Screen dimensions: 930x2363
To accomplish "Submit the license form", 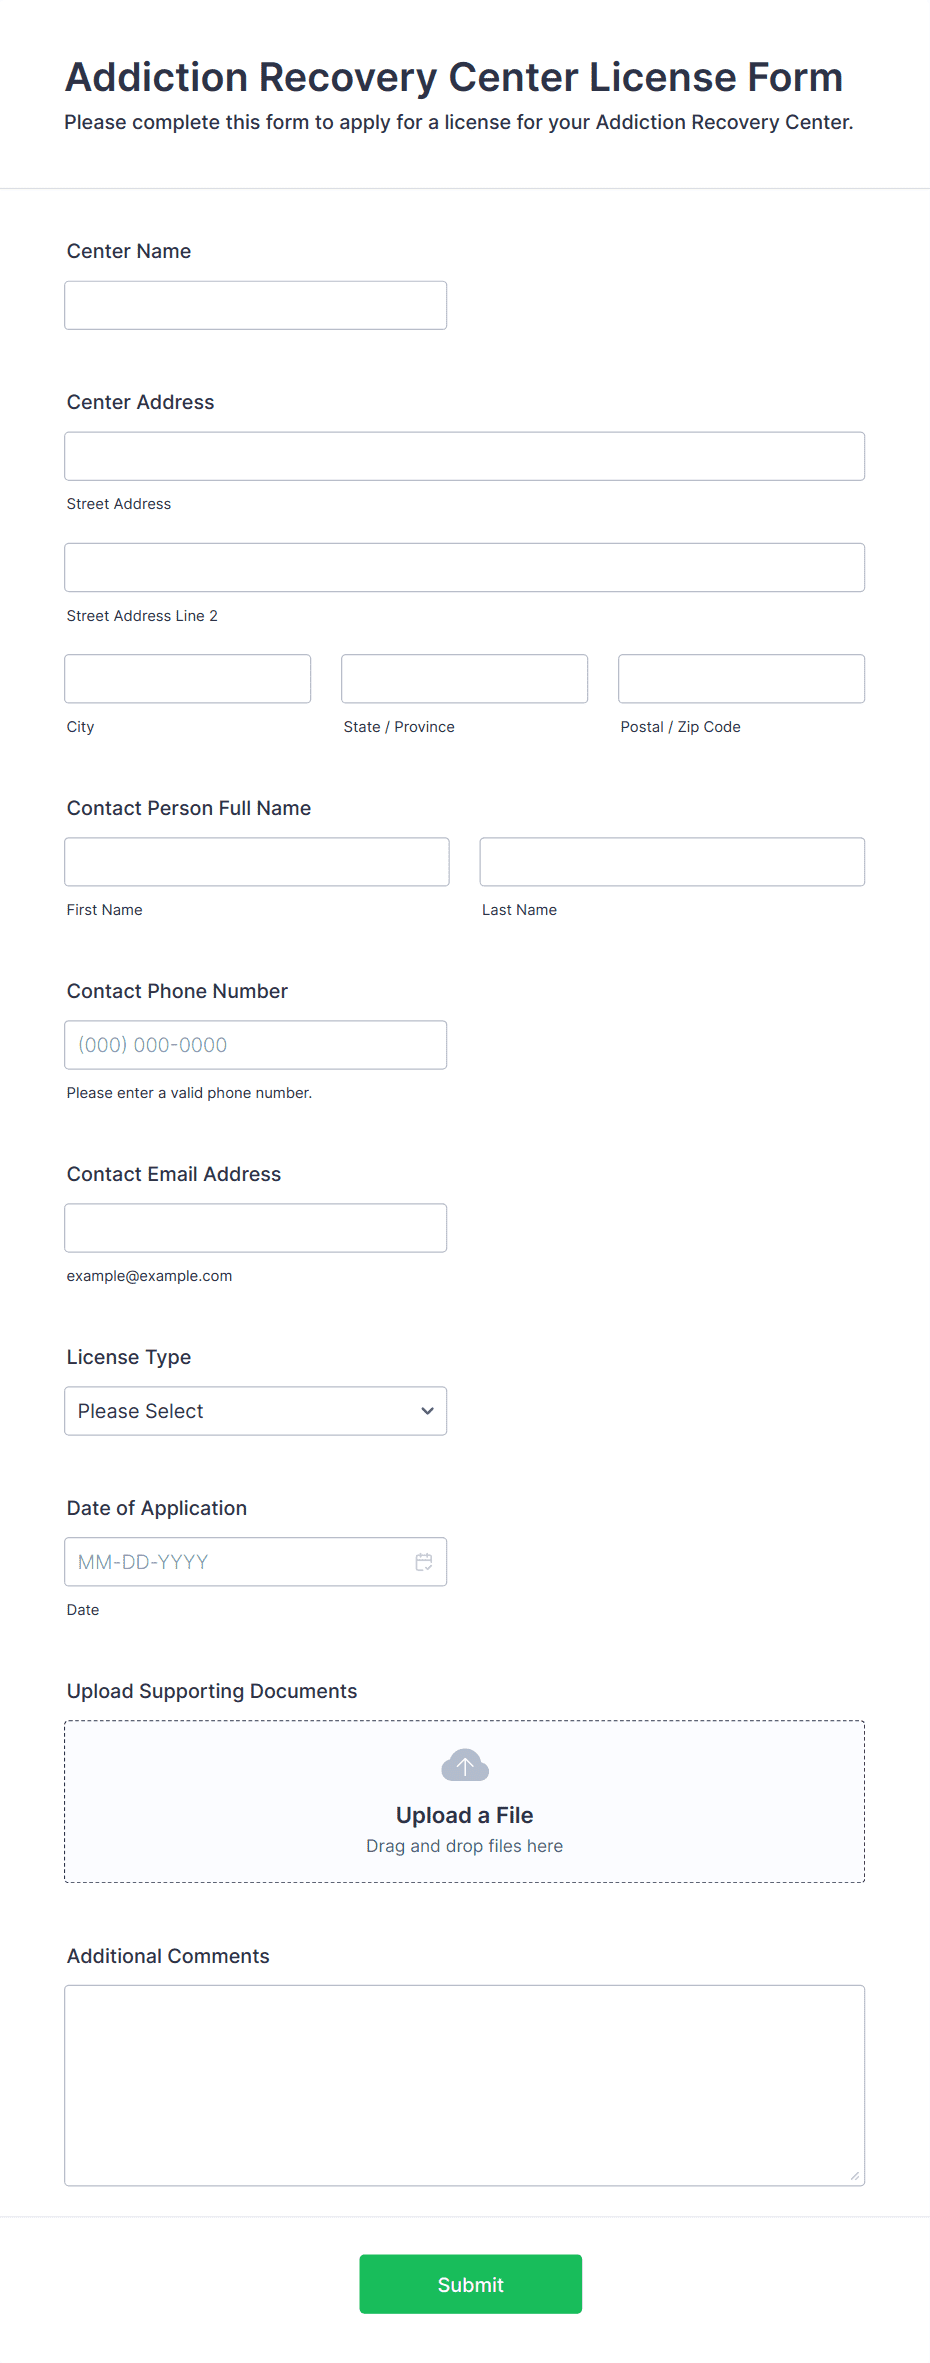I will pyautogui.click(x=471, y=2284).
